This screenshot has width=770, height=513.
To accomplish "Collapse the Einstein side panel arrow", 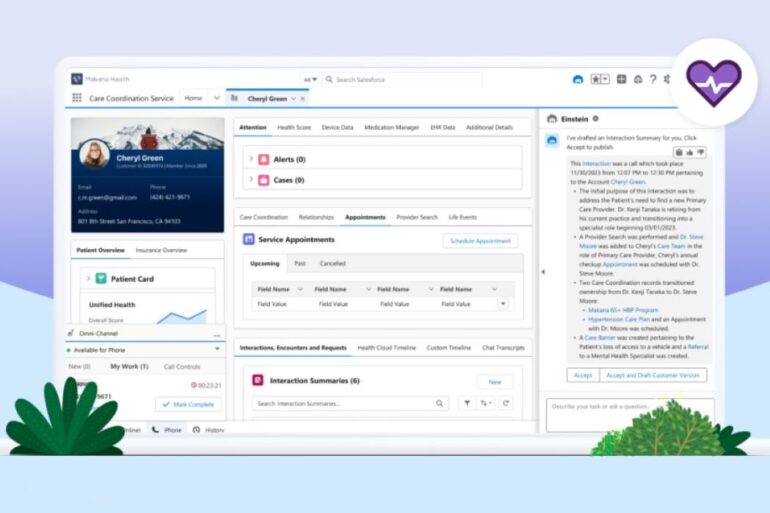I will click(542, 272).
